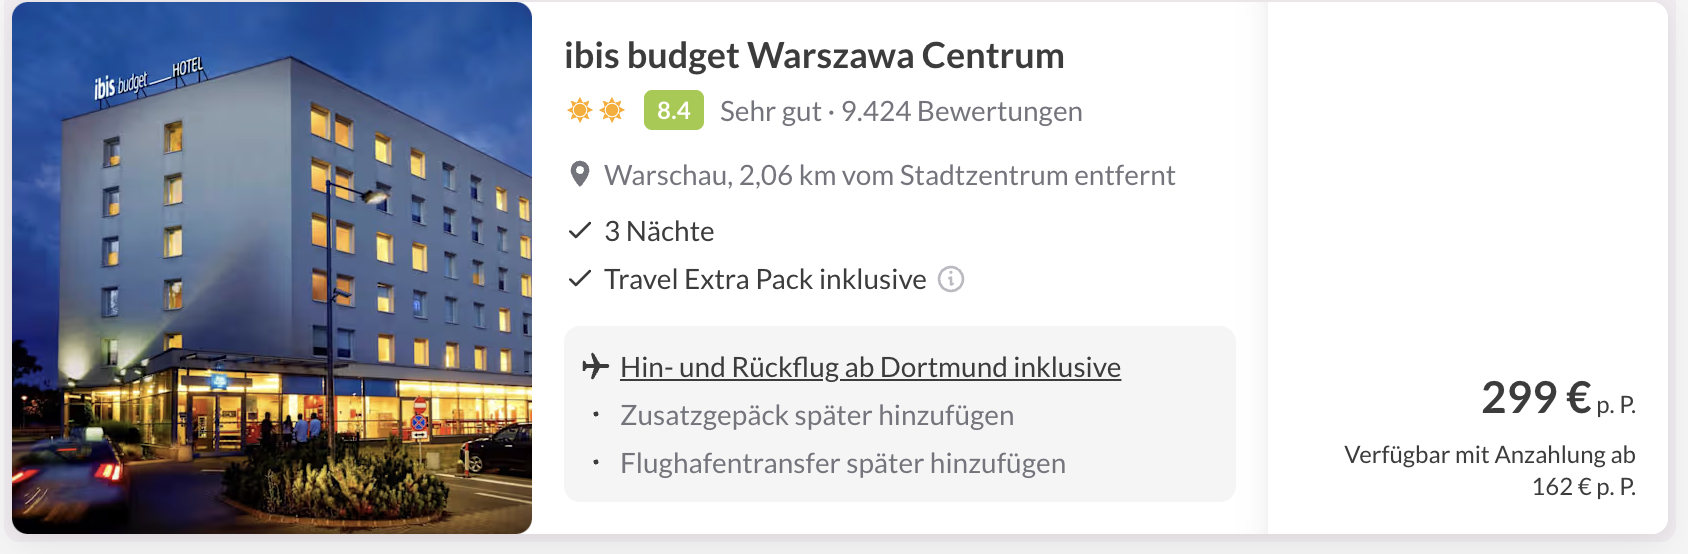Click the location pin icon
The width and height of the screenshot is (1688, 554).
(x=579, y=175)
